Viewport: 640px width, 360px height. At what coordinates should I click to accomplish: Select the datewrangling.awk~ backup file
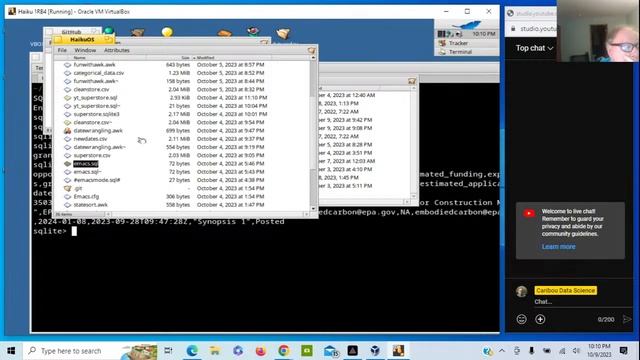100,147
